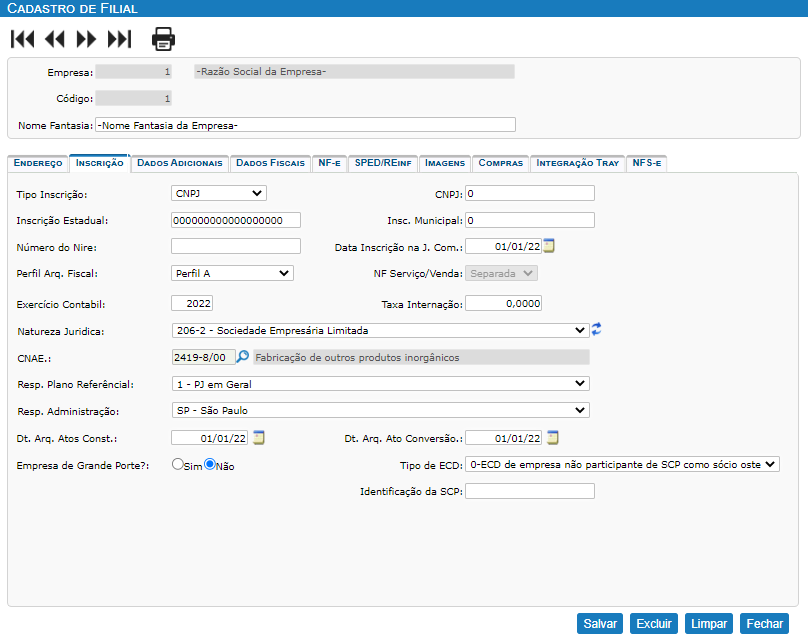Click the Dt. Arq. Ato Conversão date field
The image size is (808, 642).
(503, 438)
